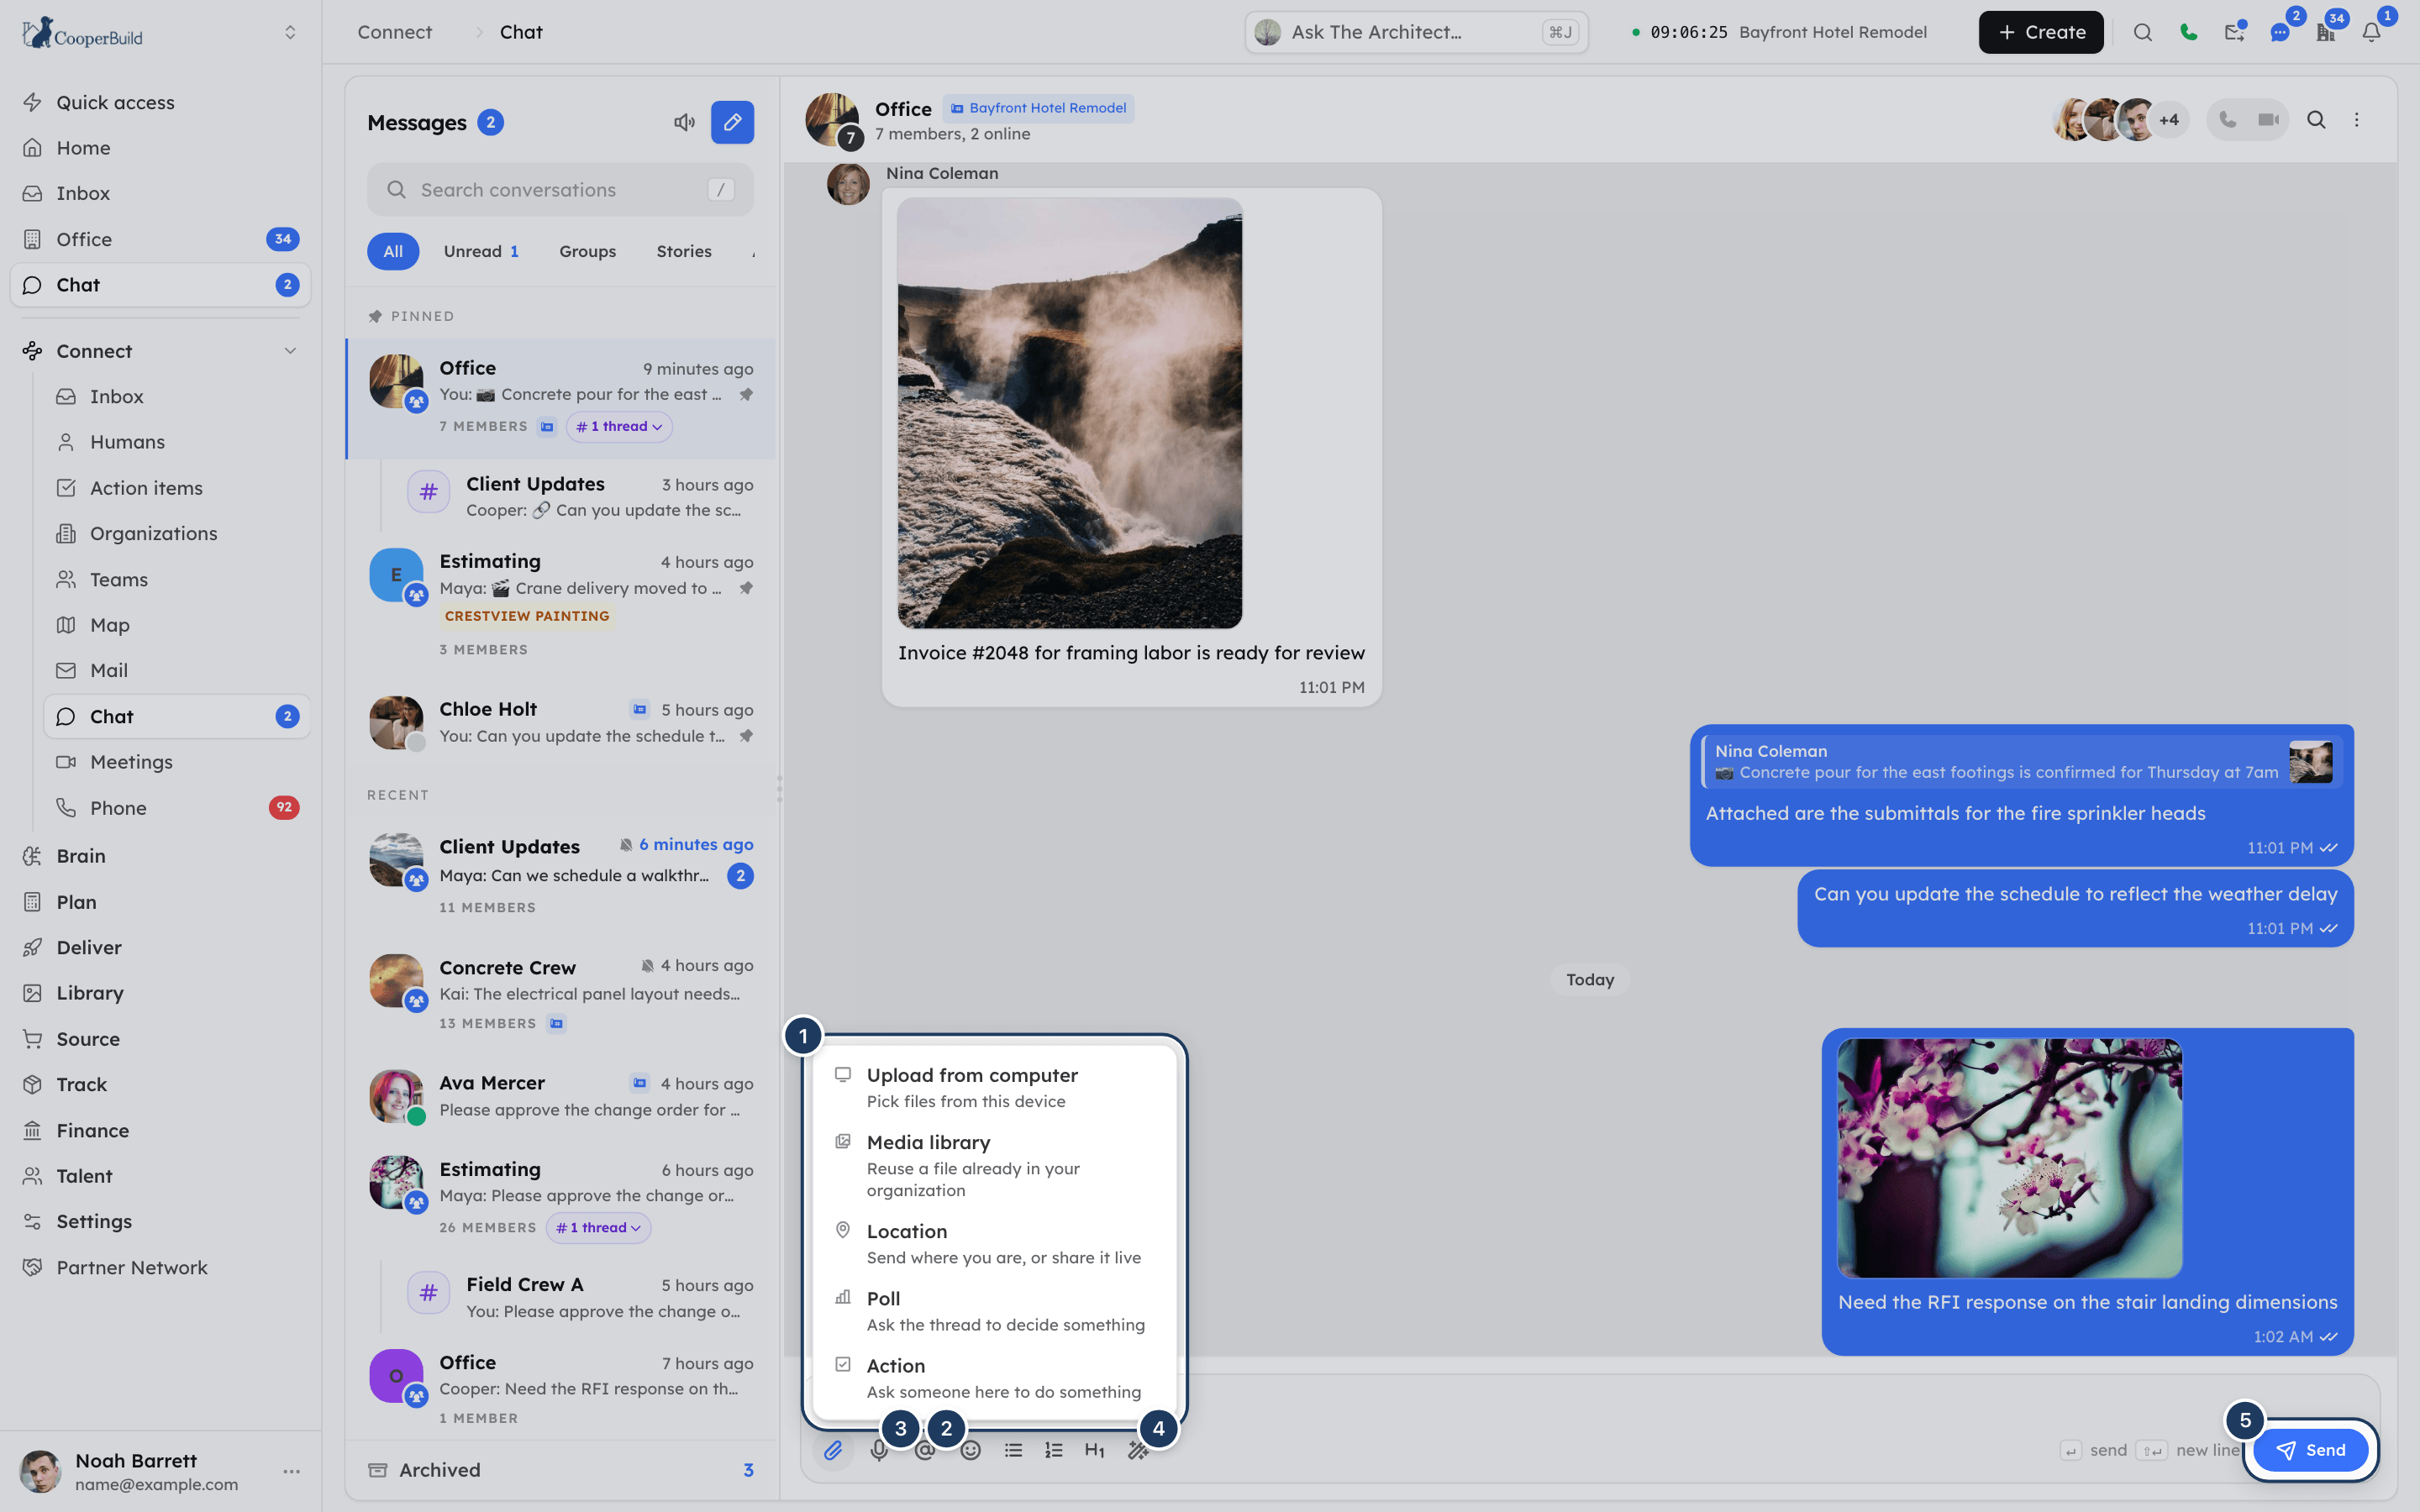Screen dimensions: 2420x1512
Task: Click the green phone icon in top bar
Action: pyautogui.click(x=2189, y=32)
